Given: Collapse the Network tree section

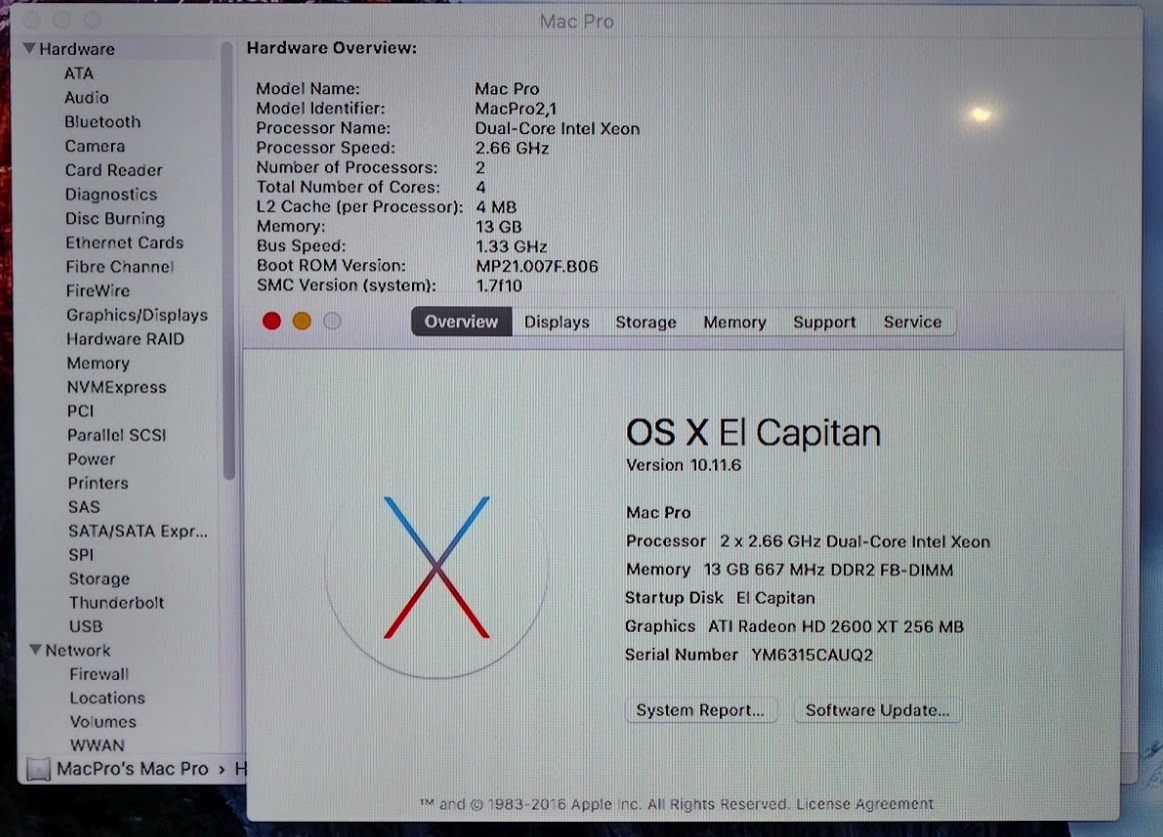Looking at the screenshot, I should (35, 649).
